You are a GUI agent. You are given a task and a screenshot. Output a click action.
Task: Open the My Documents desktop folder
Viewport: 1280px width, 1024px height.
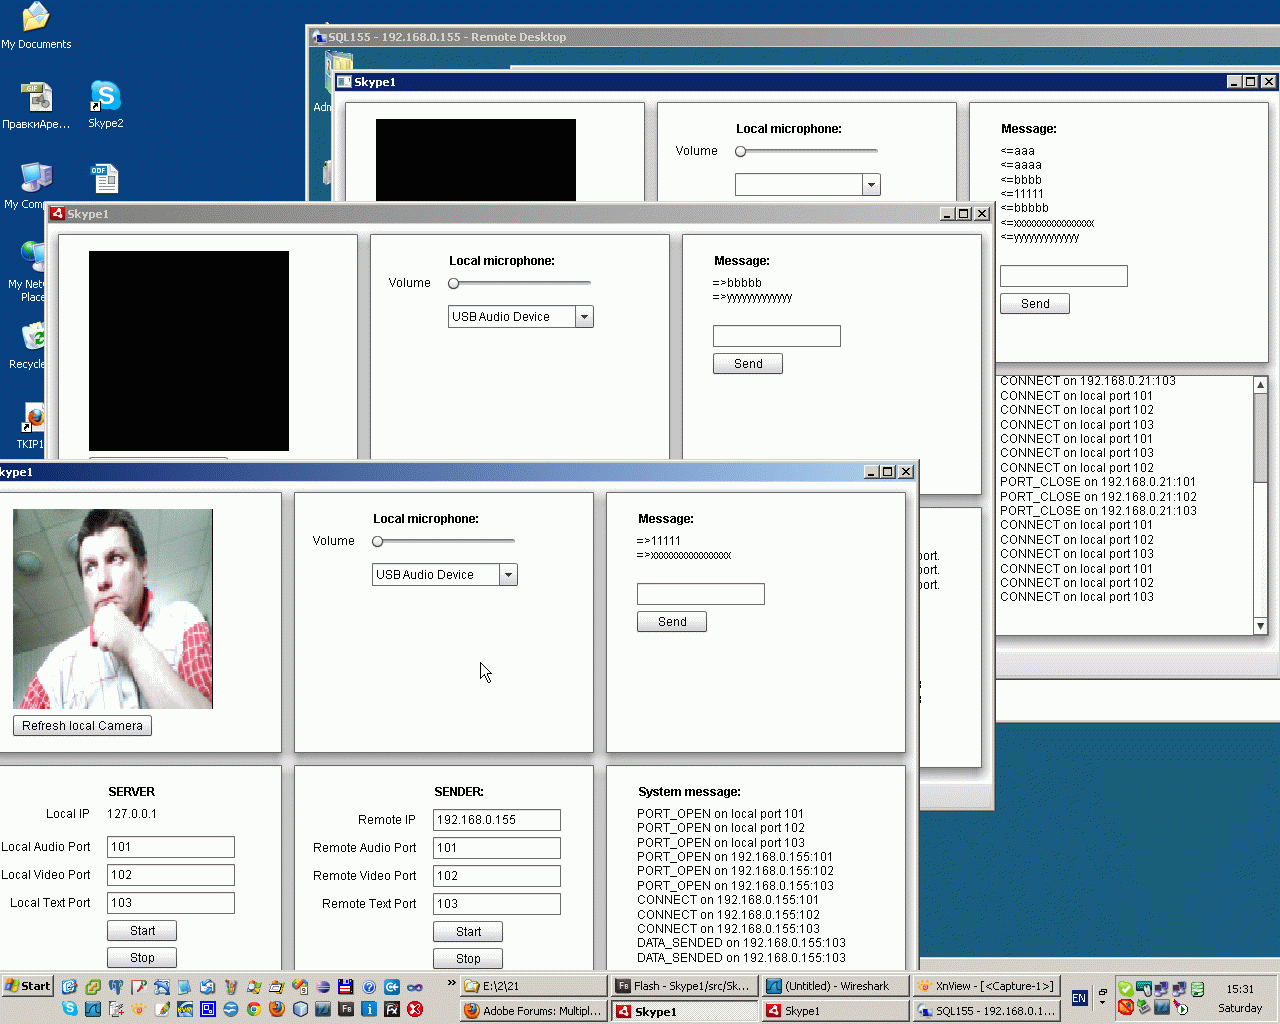coord(36,26)
